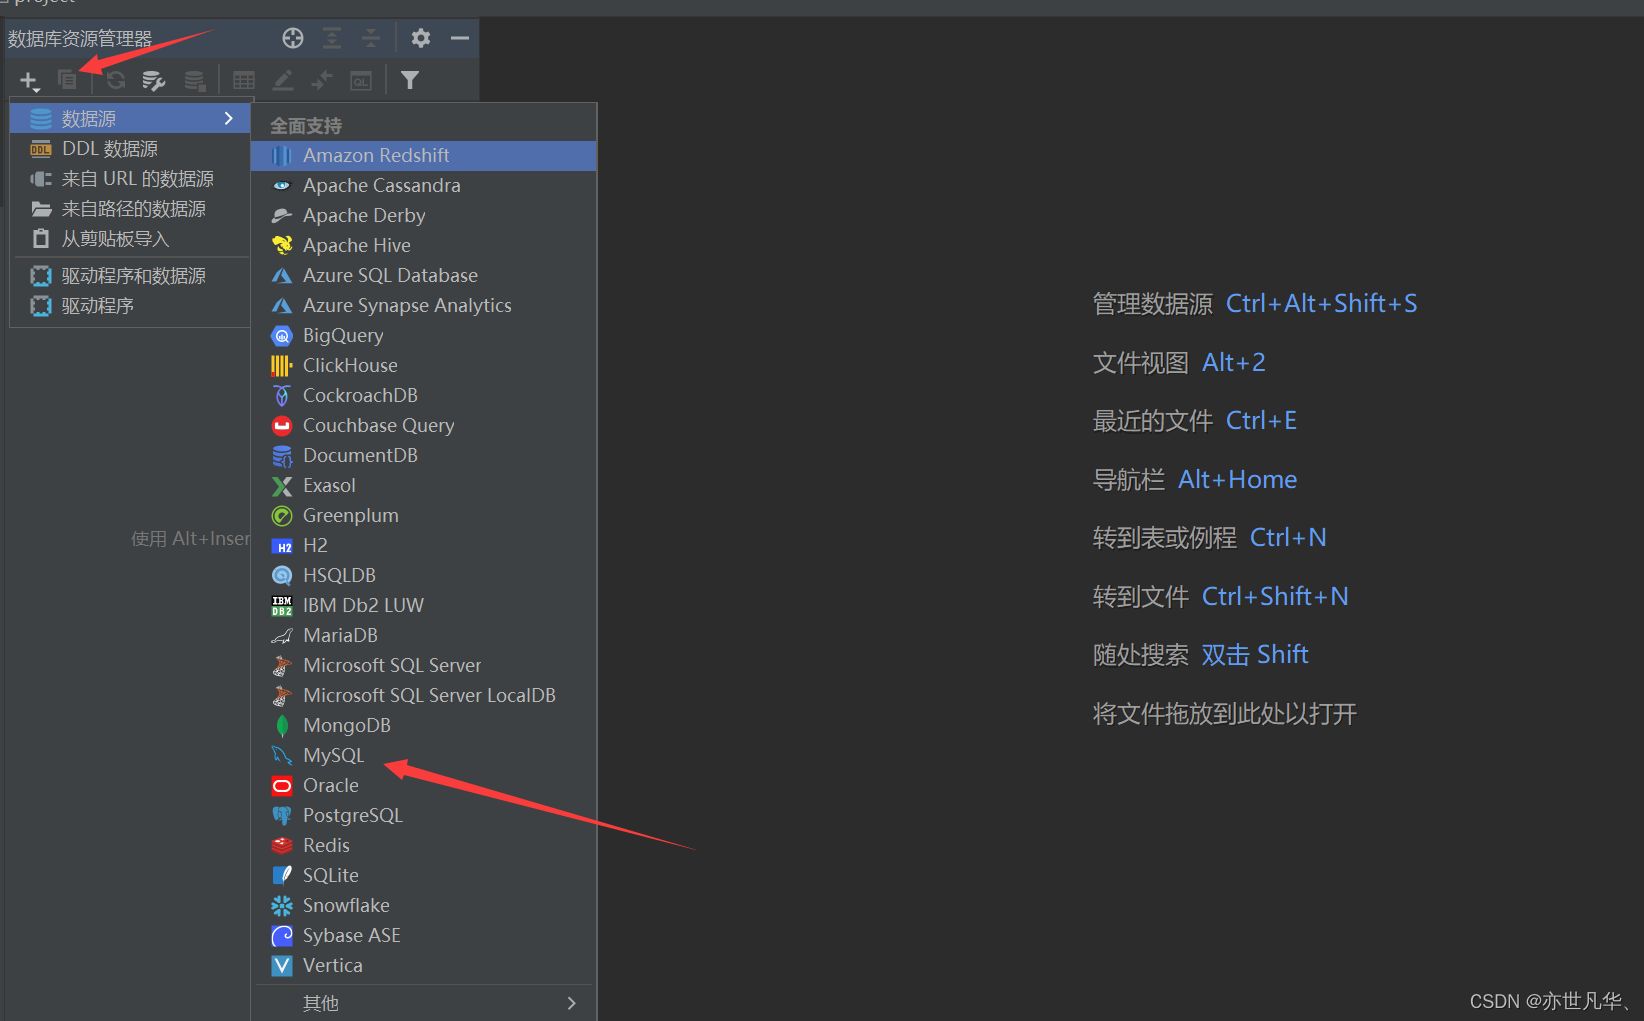The width and height of the screenshot is (1644, 1021).
Task: Click the Edit source pencil icon
Action: [x=283, y=80]
